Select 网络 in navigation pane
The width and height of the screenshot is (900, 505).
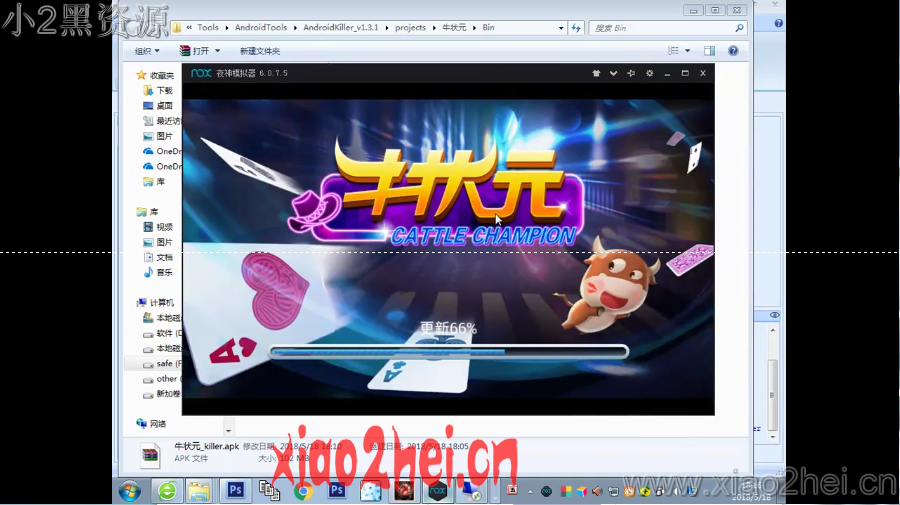tap(152, 424)
